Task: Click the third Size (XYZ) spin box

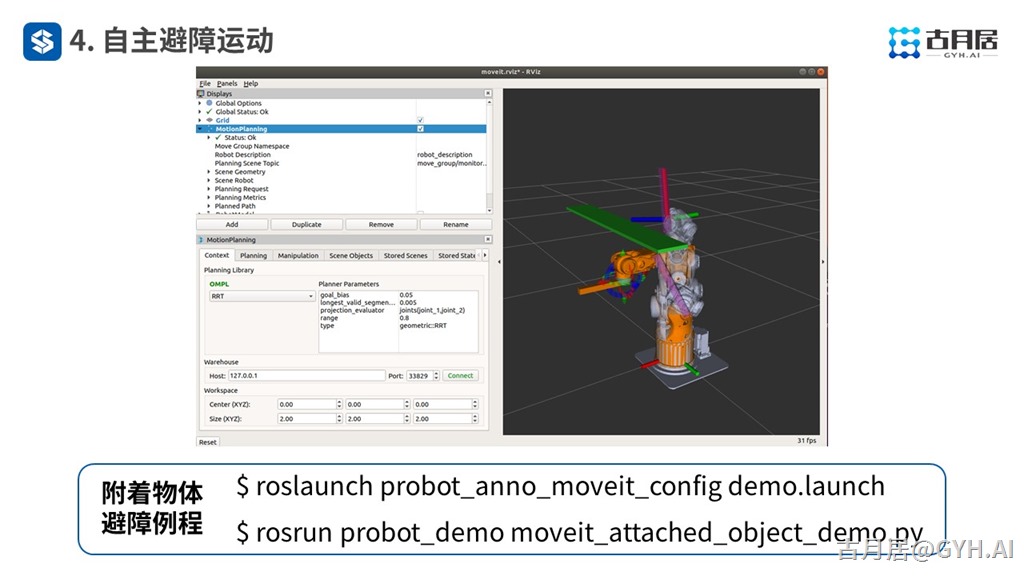Action: 445,419
